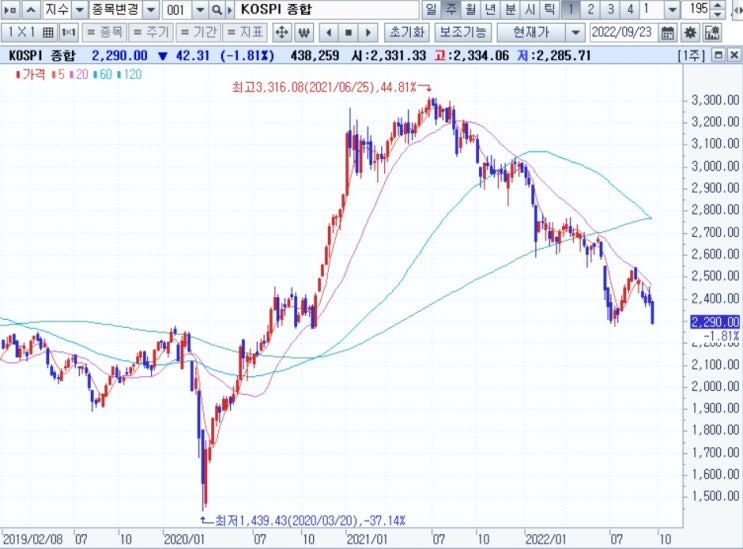
Task: Click the KOSPI 종합 name field
Action: pyautogui.click(x=327, y=9)
